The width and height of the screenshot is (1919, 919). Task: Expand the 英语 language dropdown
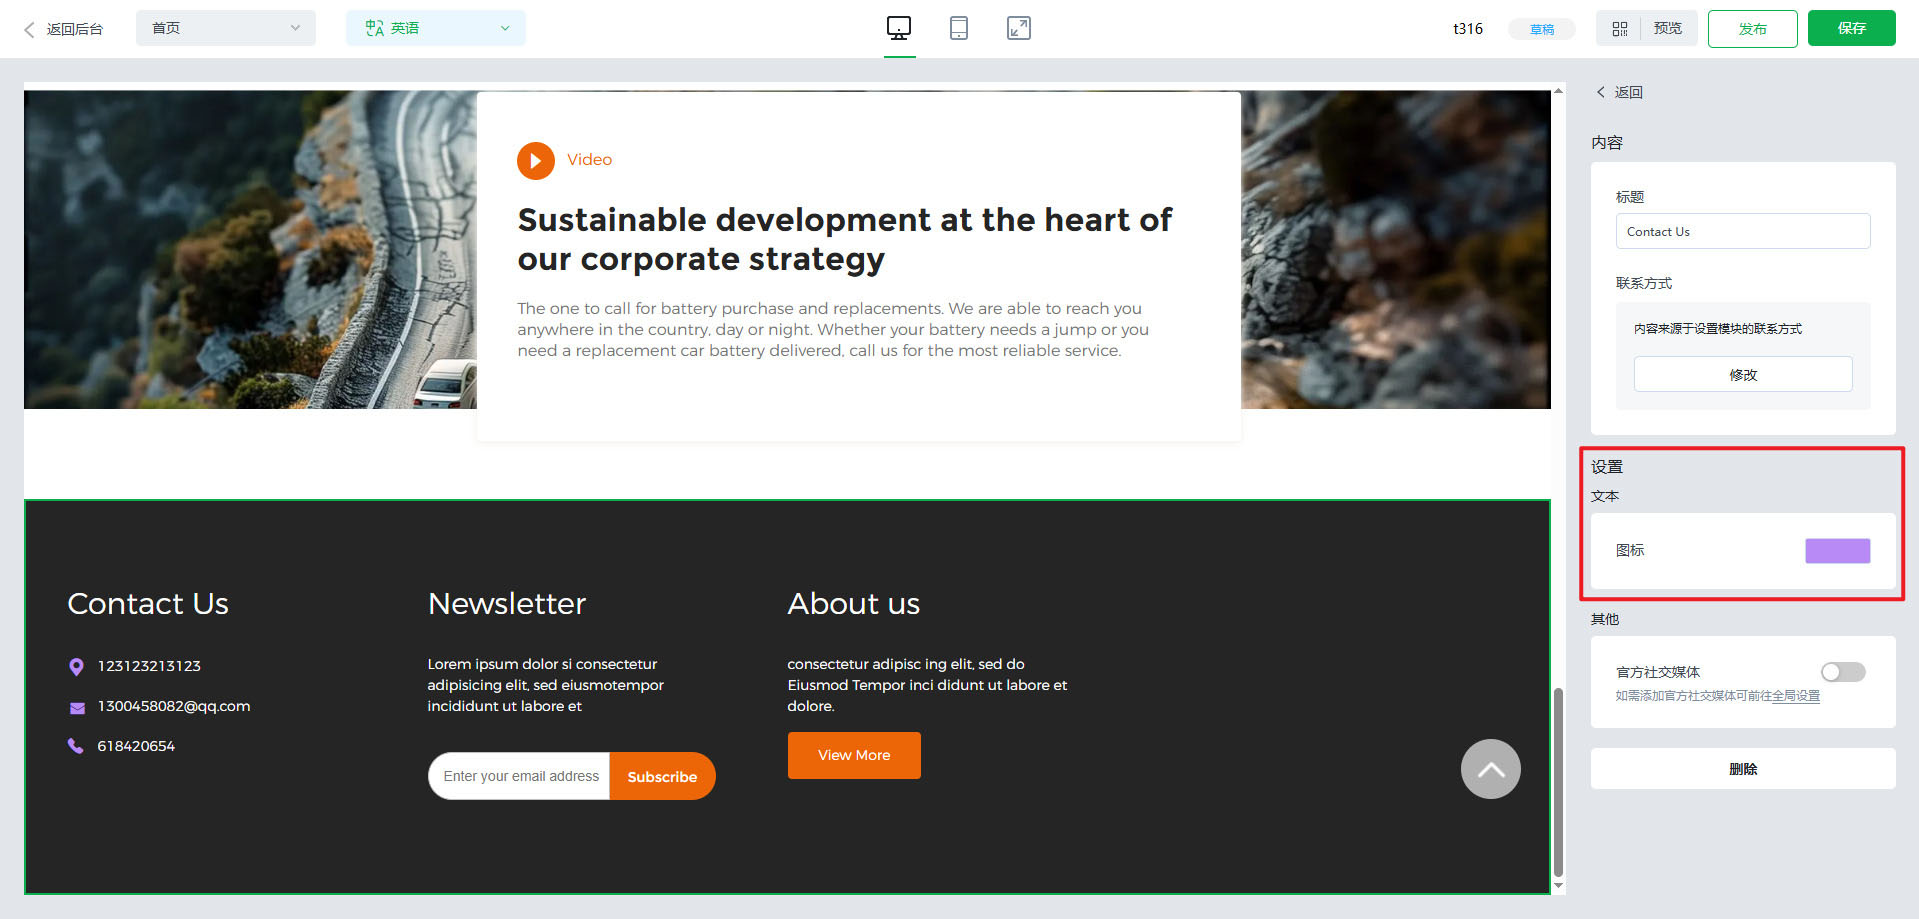pos(436,28)
